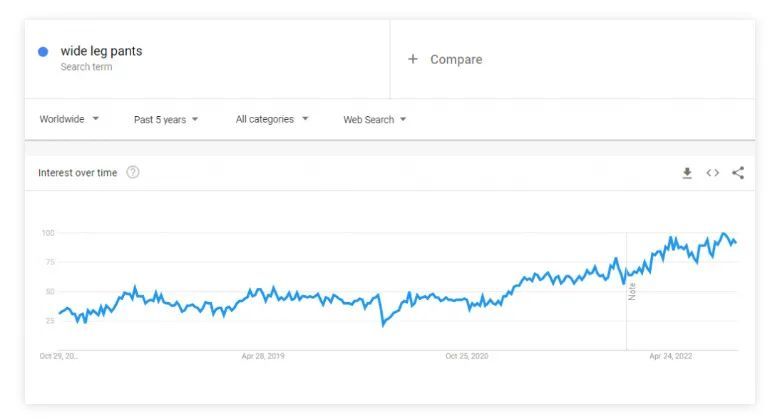This screenshot has height=419, width=773.
Task: Click the blue dot for wide leg pants
Action: (x=43, y=51)
